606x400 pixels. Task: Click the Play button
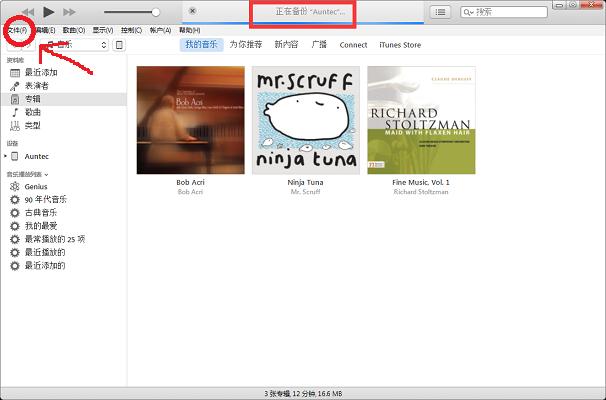tap(48, 11)
